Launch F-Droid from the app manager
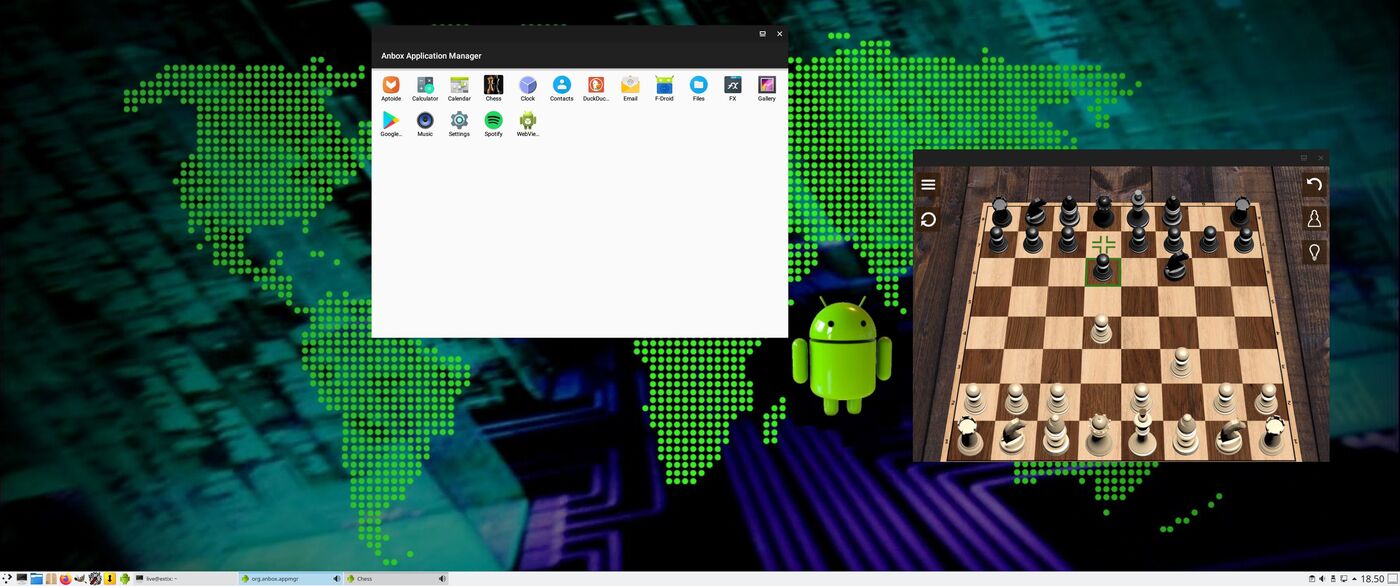 click(x=664, y=86)
